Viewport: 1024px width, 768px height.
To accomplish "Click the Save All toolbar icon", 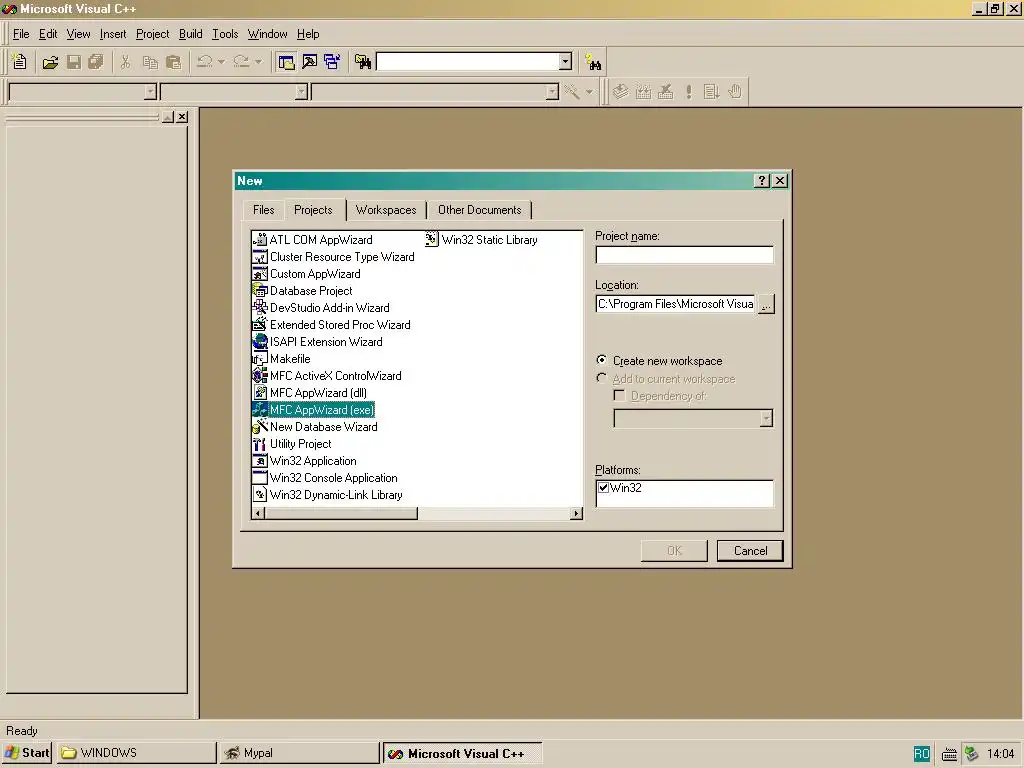I will (x=96, y=62).
